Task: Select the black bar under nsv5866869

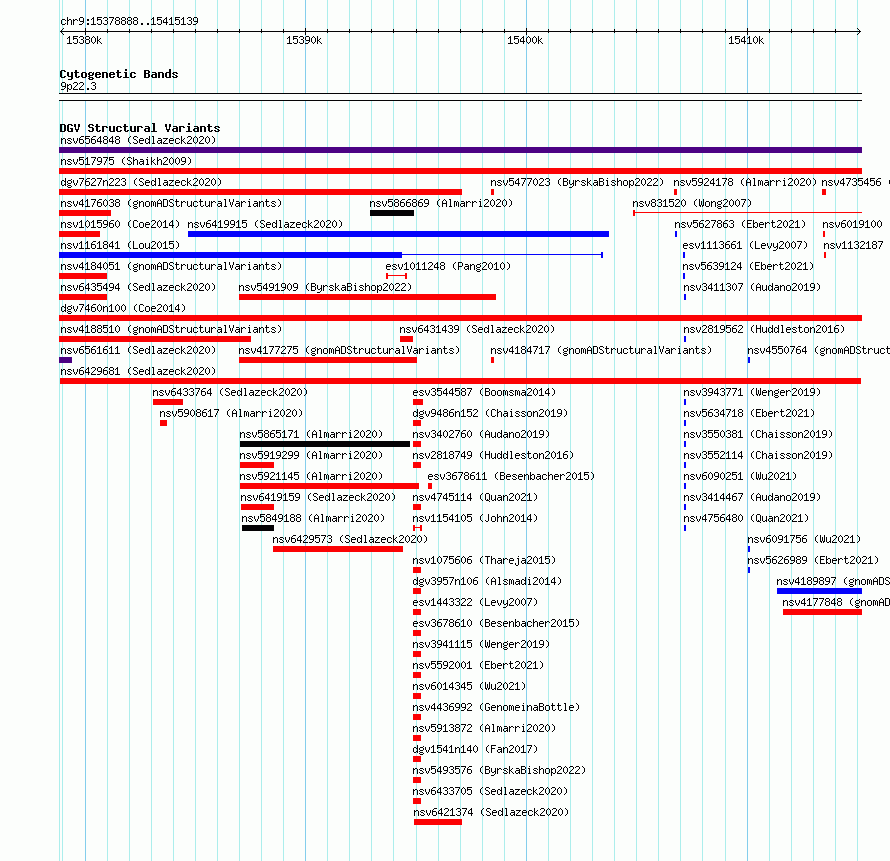Action: (392, 213)
